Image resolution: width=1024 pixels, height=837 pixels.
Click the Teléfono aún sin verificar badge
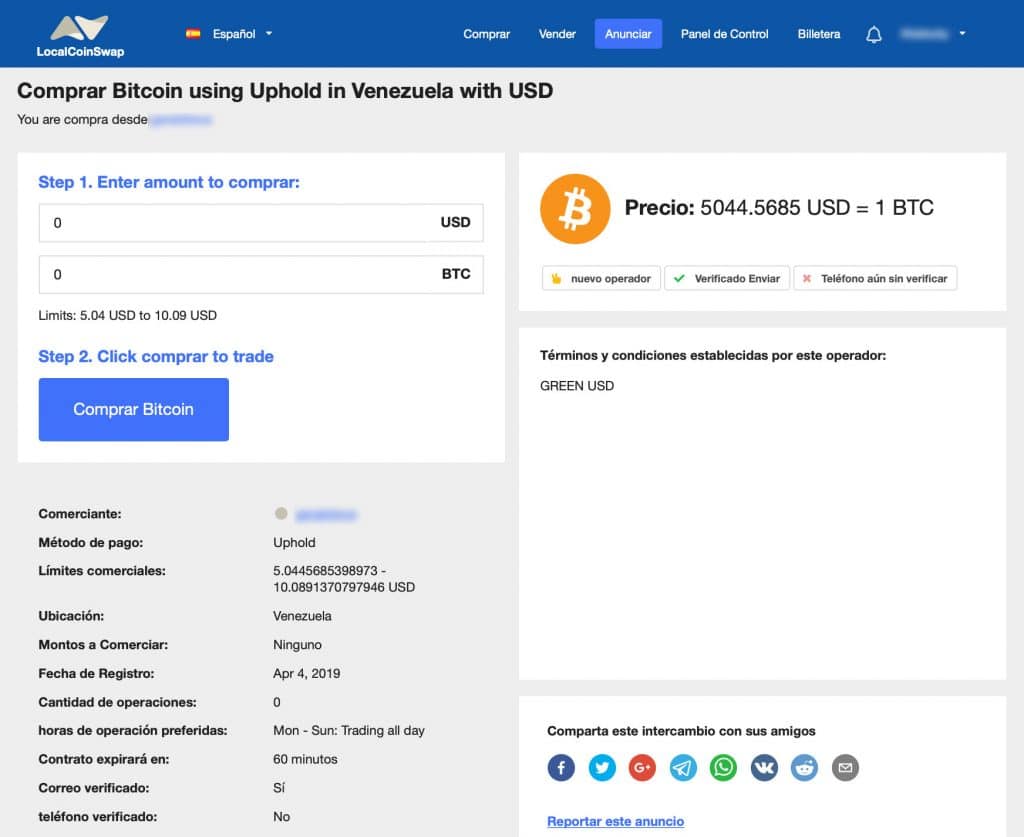pyautogui.click(x=875, y=278)
